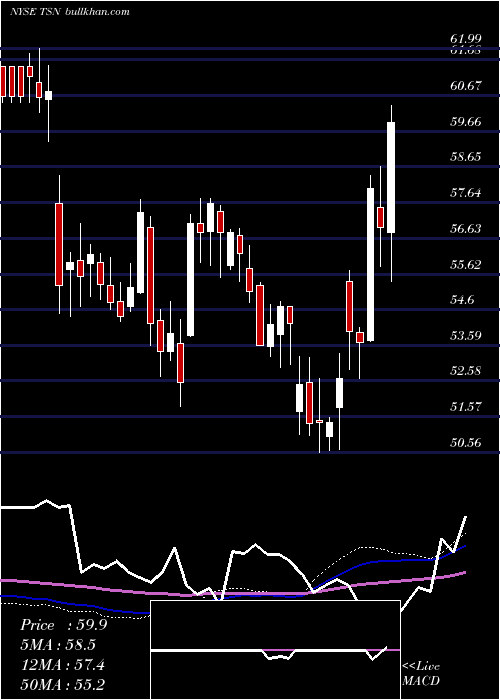Click the Price : 59.9 readout
Viewport: 500px width, 700px height.
(x=63, y=625)
